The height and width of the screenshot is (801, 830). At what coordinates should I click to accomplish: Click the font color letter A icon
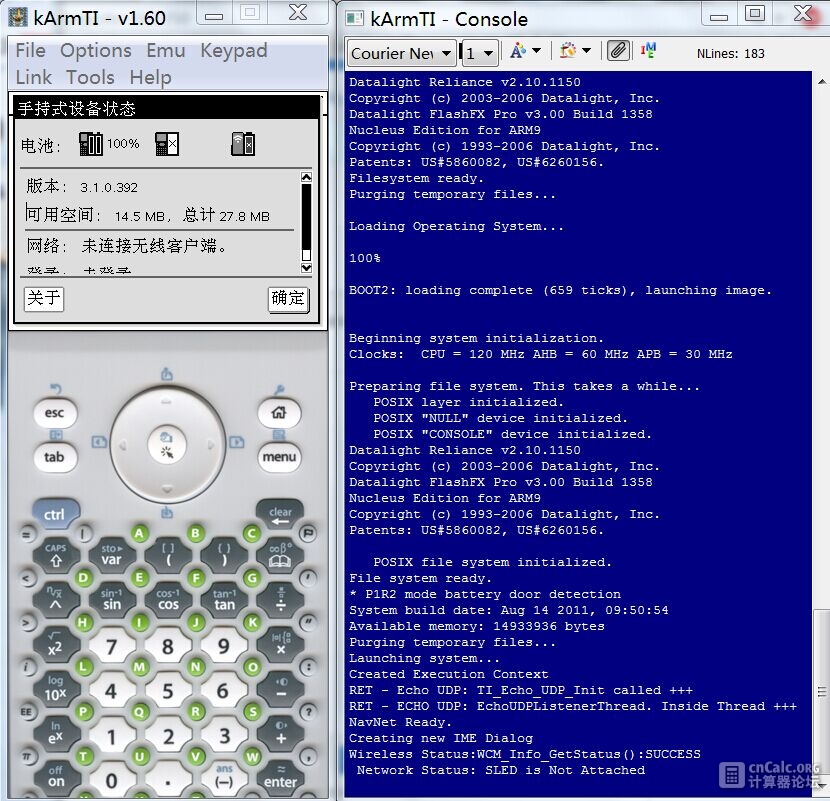(x=518, y=51)
